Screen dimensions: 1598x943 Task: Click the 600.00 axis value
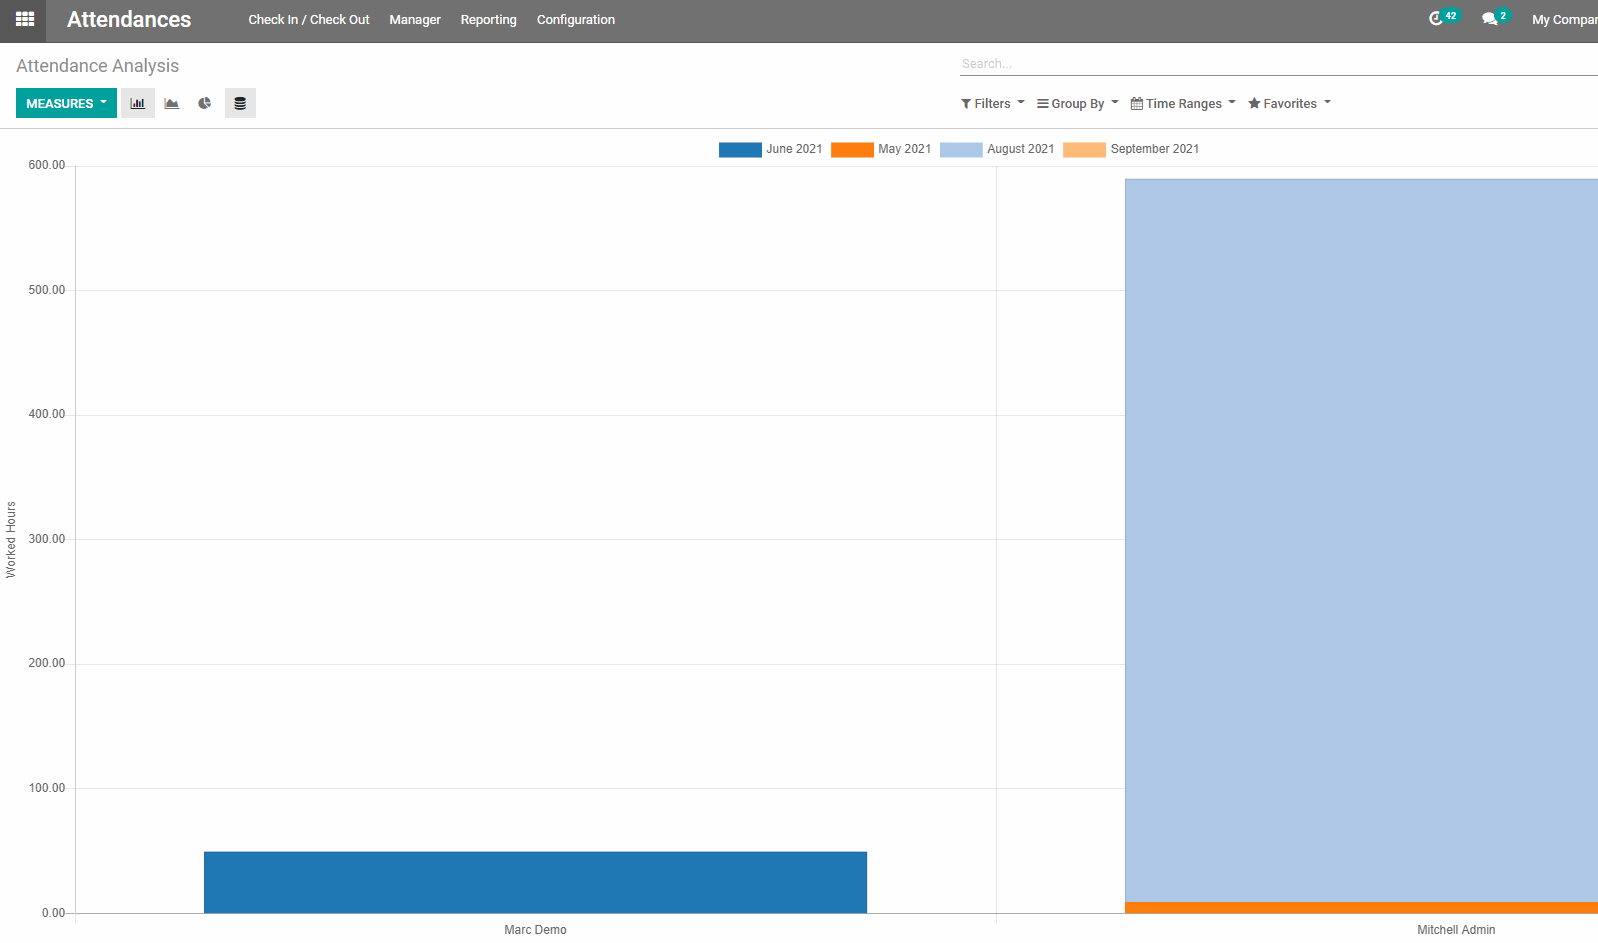point(47,165)
